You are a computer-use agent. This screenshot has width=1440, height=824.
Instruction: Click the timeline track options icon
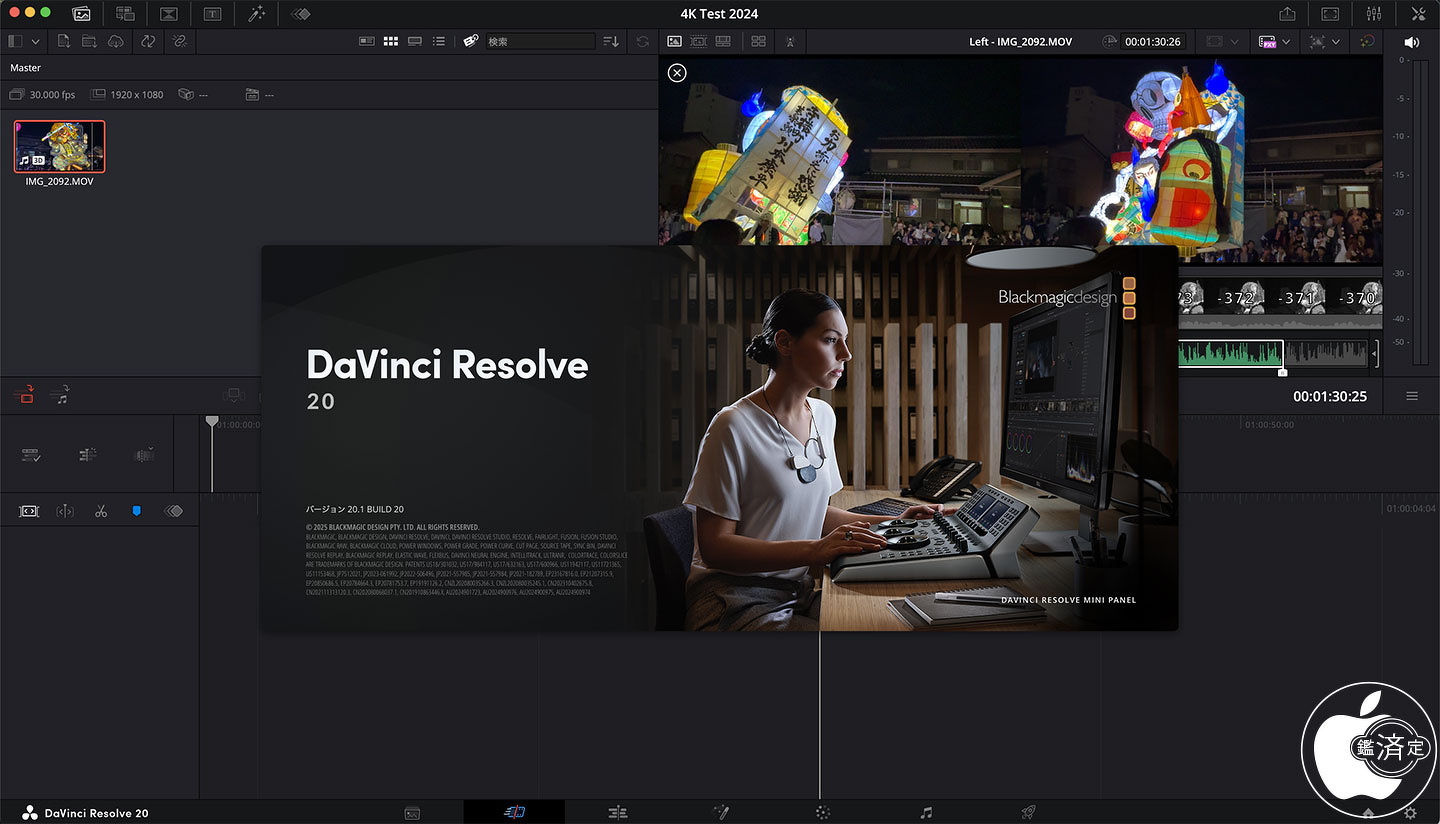(30, 455)
